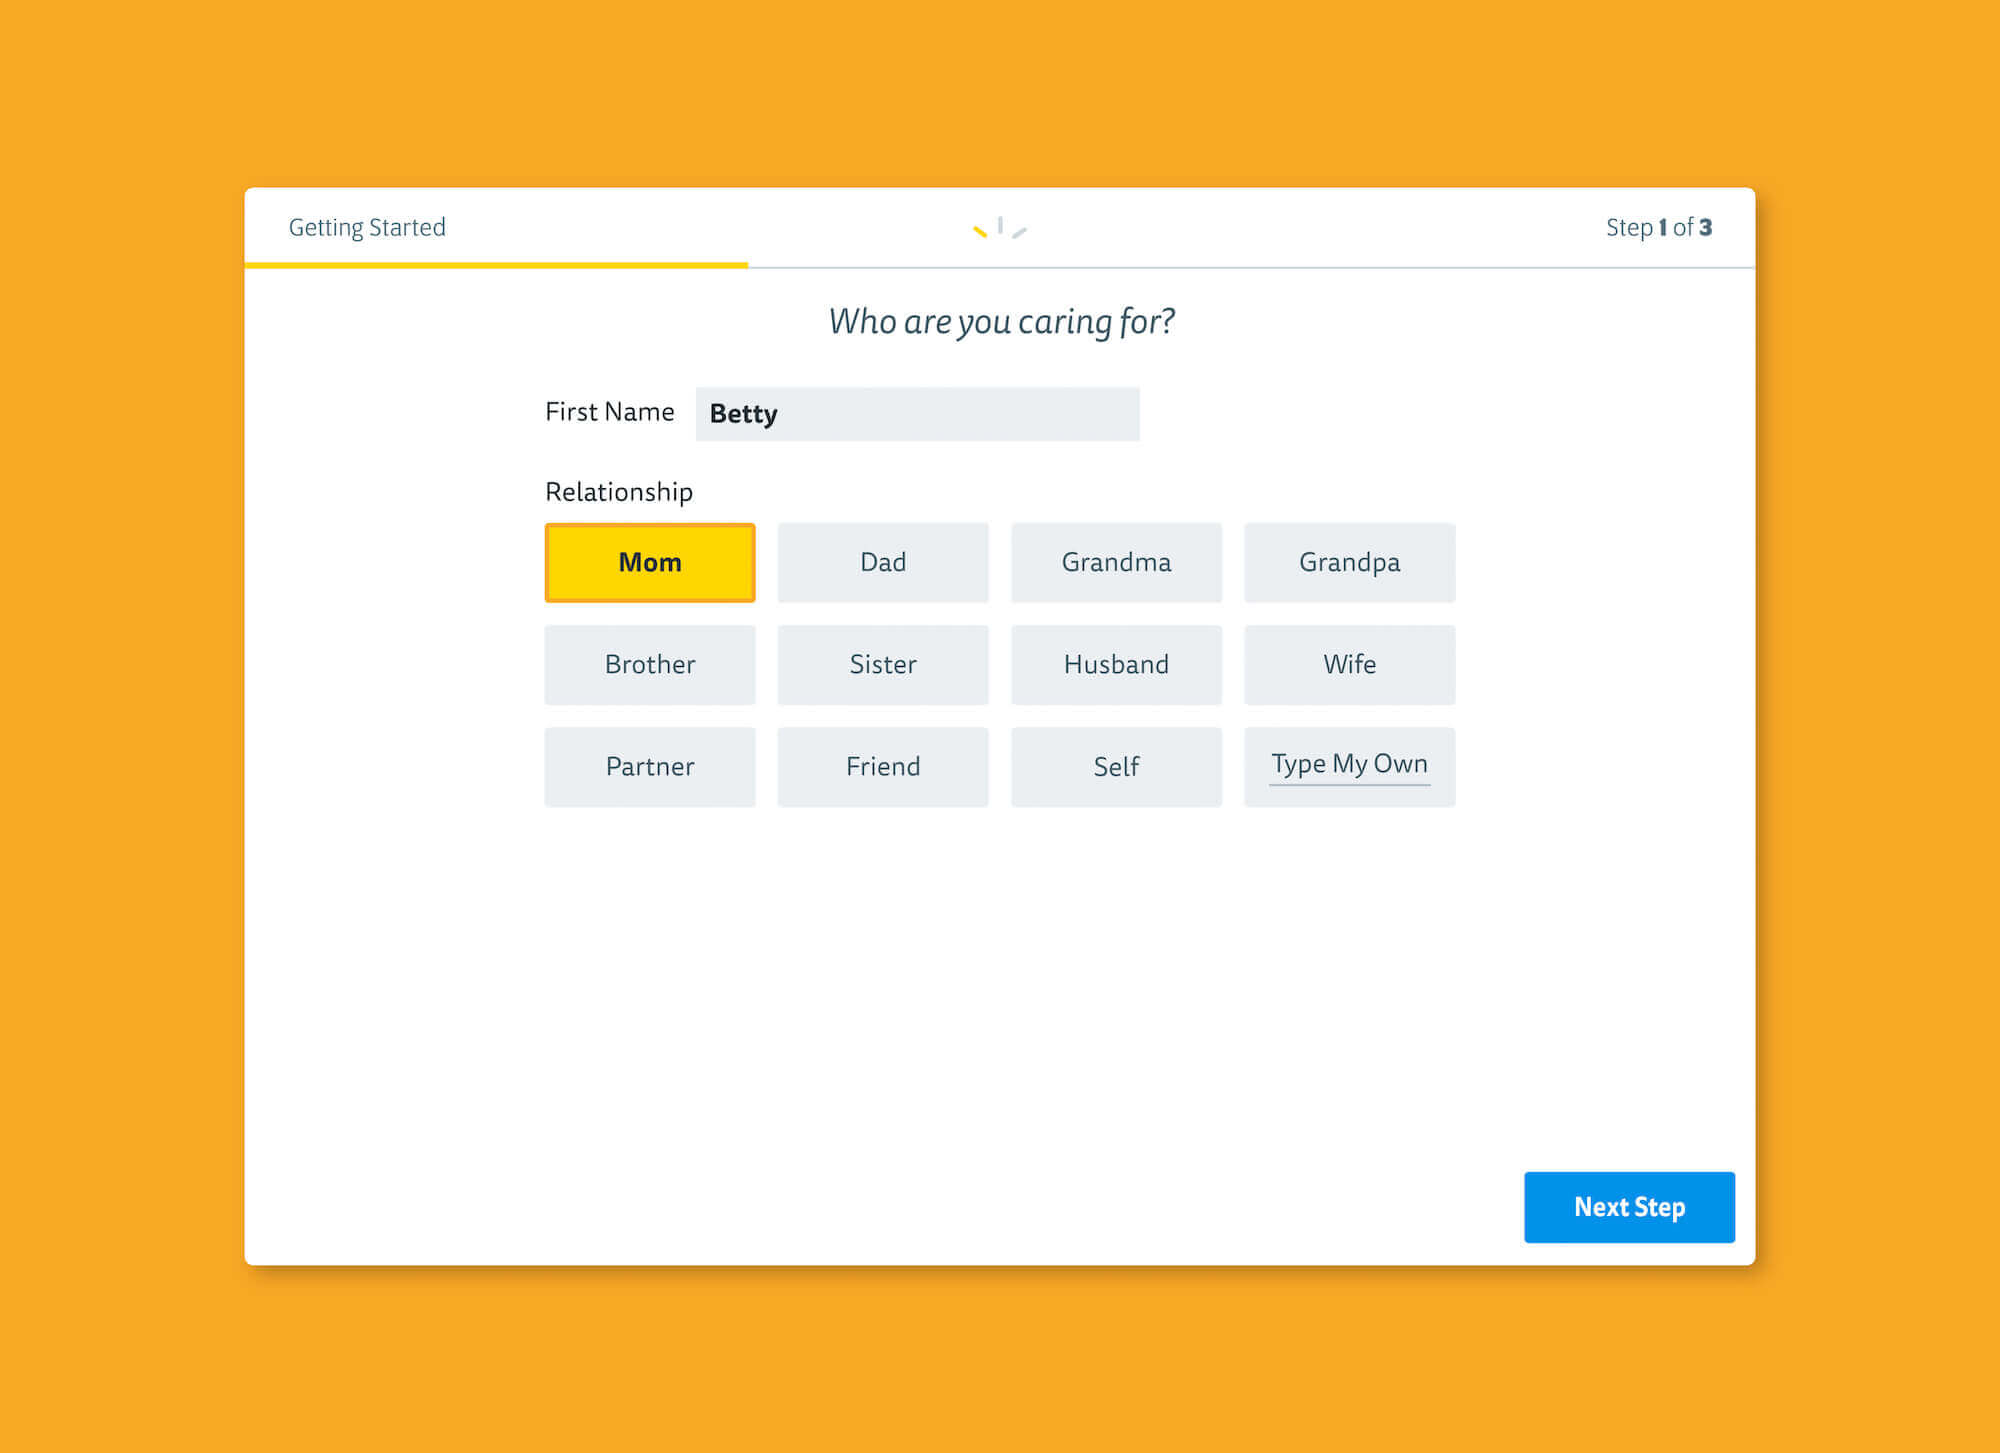Click the First Name label

(x=609, y=412)
